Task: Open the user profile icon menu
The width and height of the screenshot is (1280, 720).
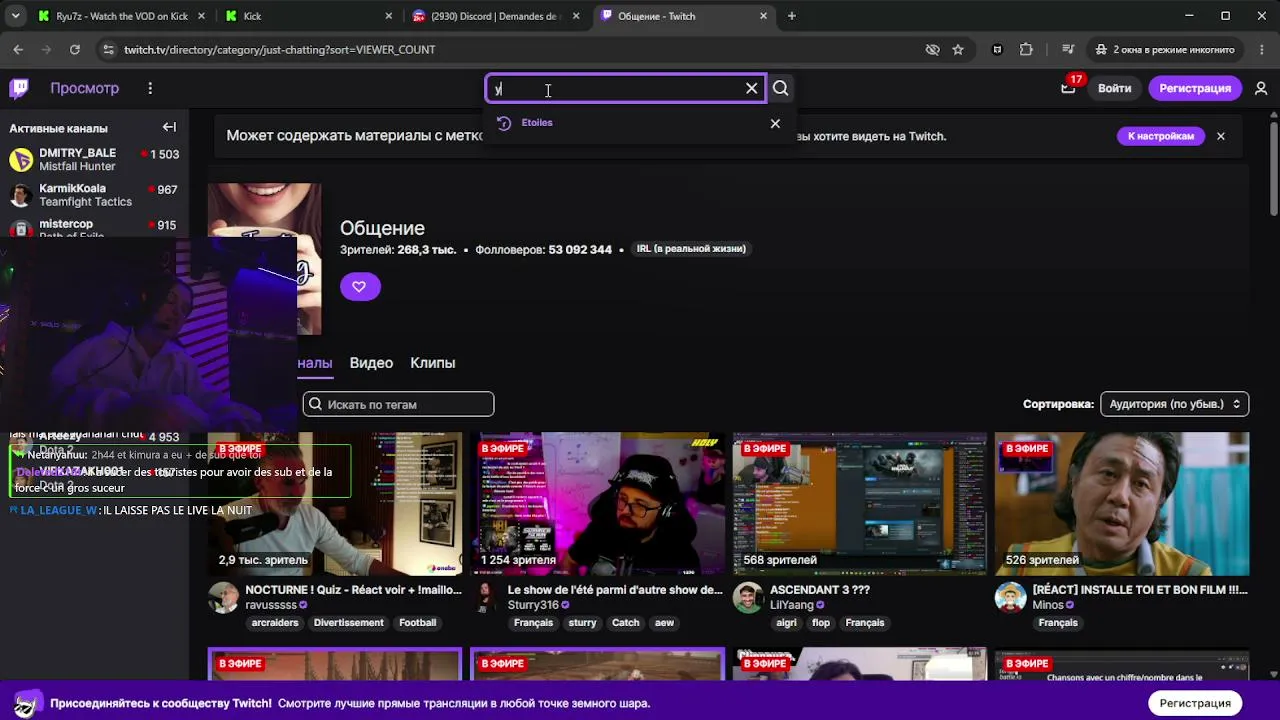Action: point(1261,88)
